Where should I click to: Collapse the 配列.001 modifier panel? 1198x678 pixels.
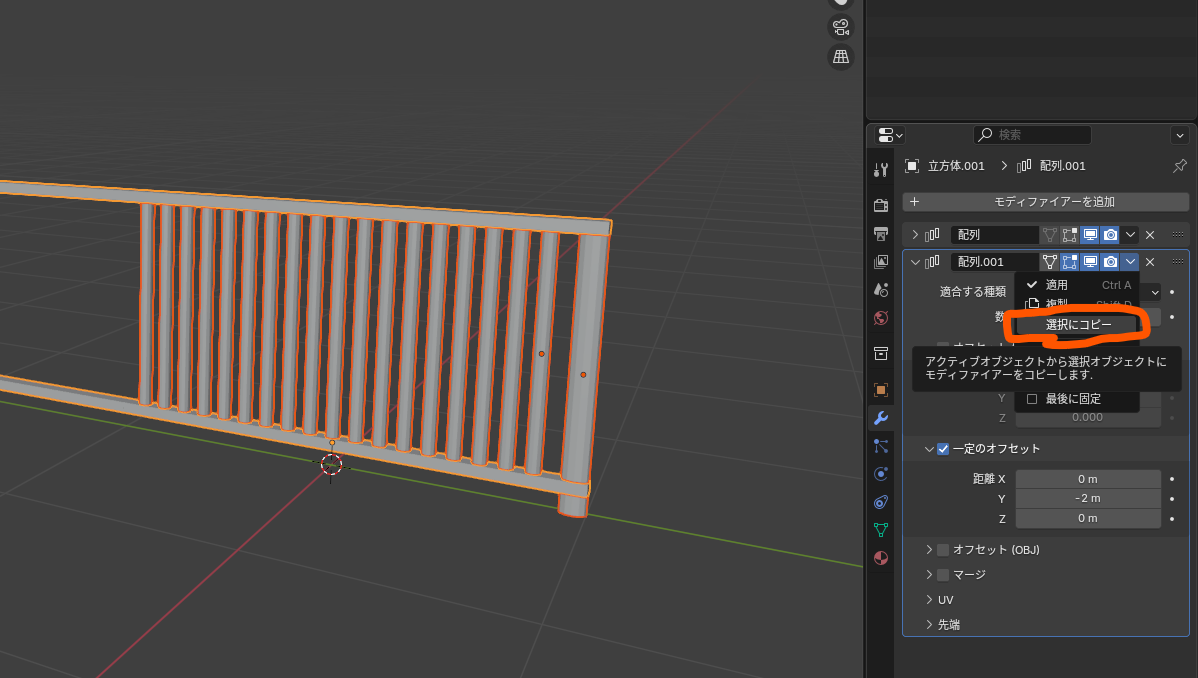915,261
